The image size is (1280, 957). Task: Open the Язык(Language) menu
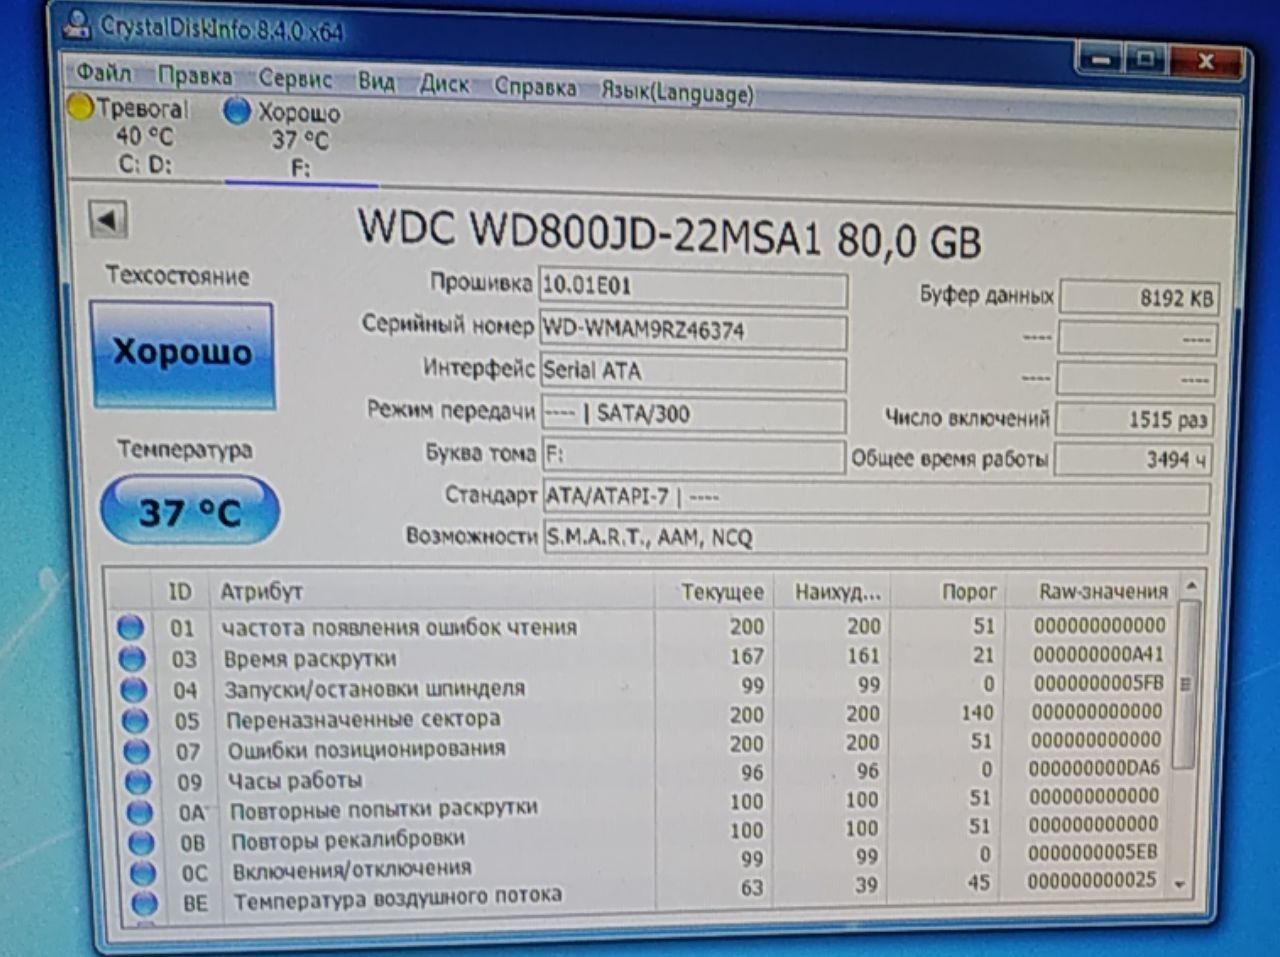(677, 92)
